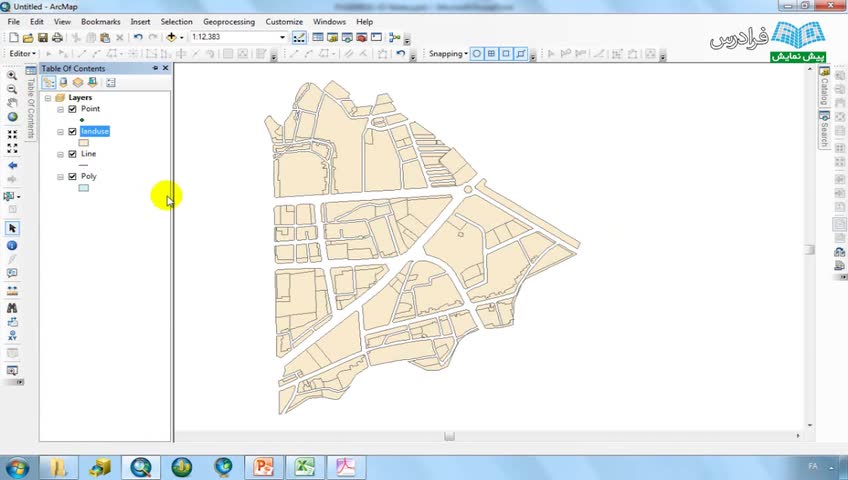Screen dimensions: 848x480
Task: Toggle visibility of landuse layer
Action: click(72, 131)
